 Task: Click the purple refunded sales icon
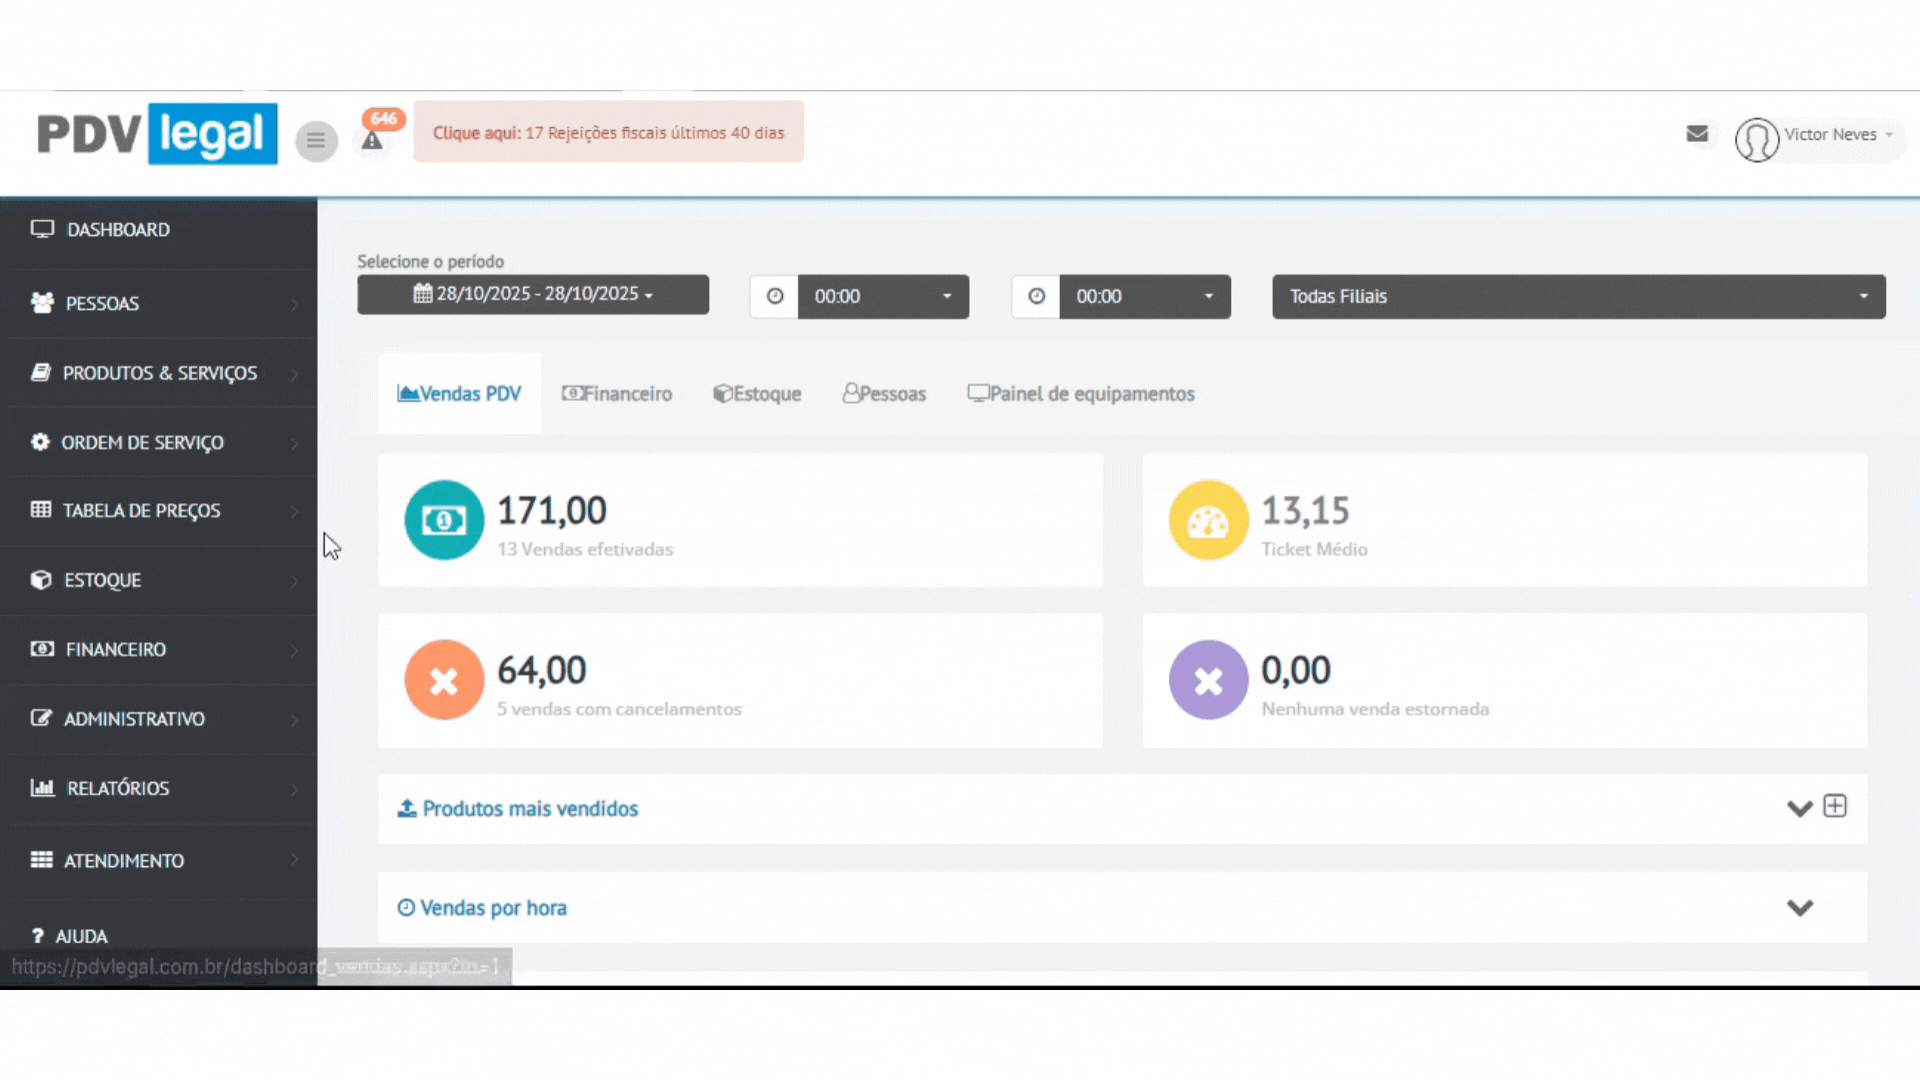pyautogui.click(x=1208, y=680)
